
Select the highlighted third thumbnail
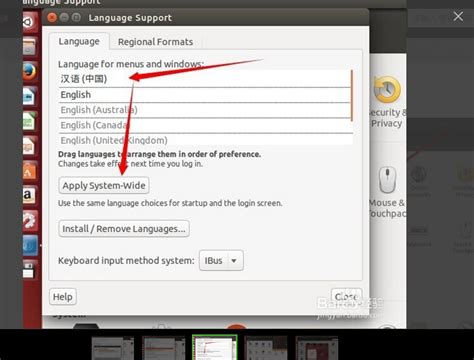(215, 347)
